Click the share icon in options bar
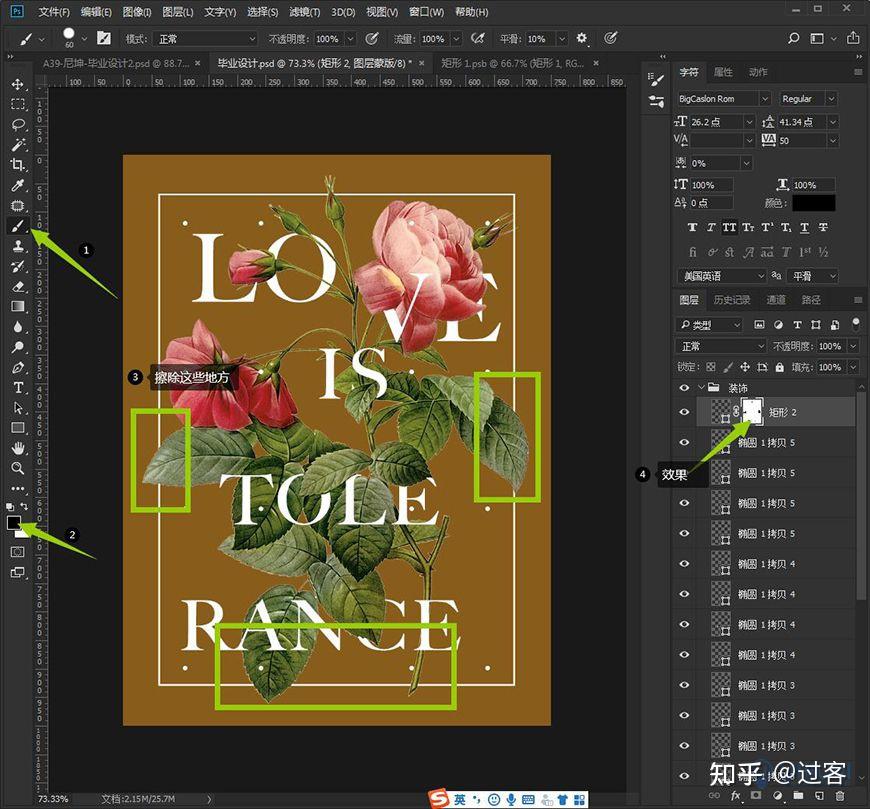Image resolution: width=870 pixels, height=809 pixels. [x=853, y=38]
